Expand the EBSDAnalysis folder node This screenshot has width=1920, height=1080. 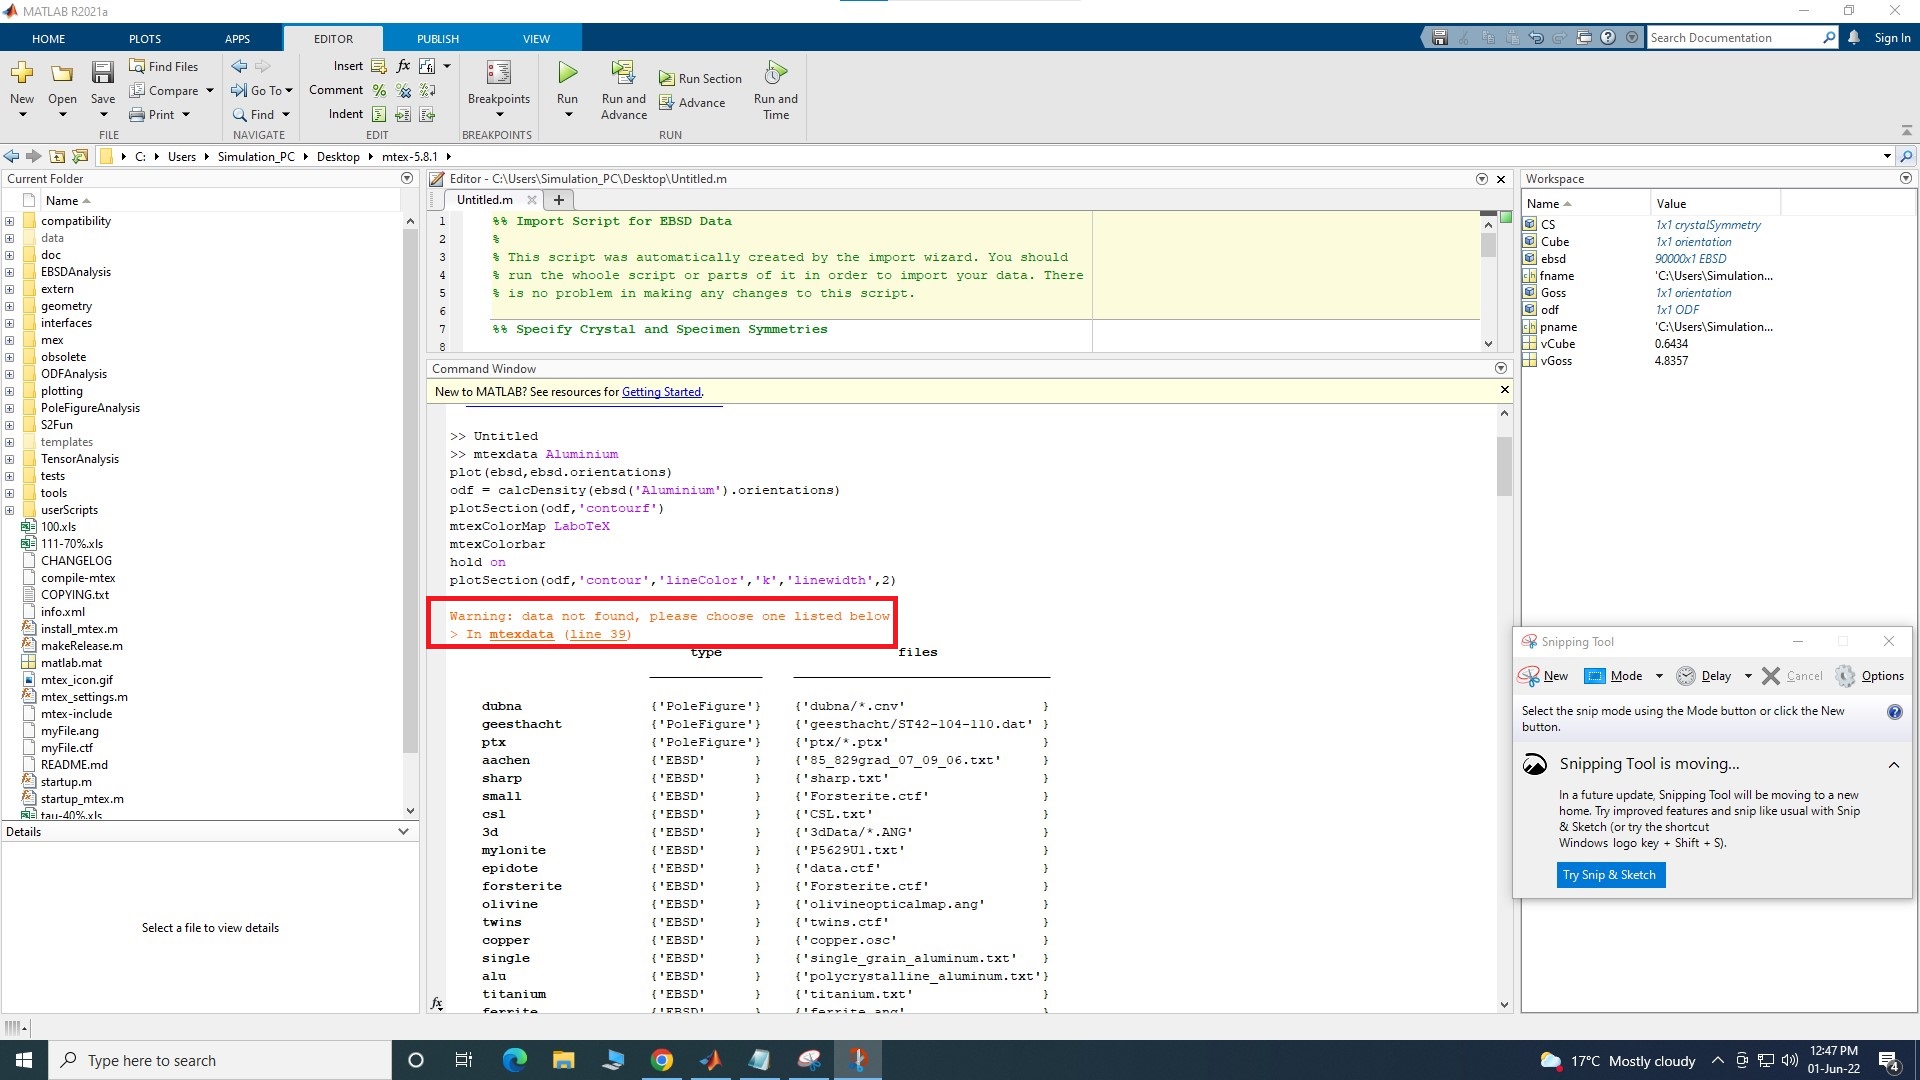[9, 272]
